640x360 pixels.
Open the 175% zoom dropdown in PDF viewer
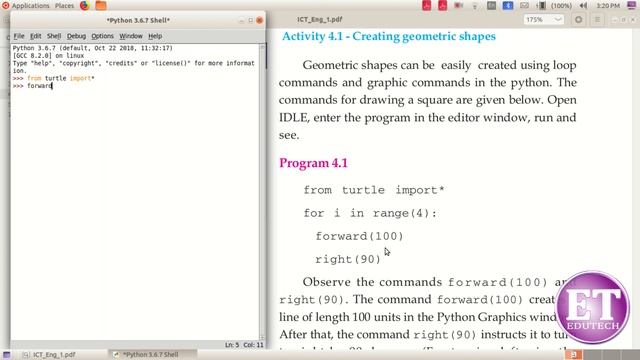pos(544,20)
